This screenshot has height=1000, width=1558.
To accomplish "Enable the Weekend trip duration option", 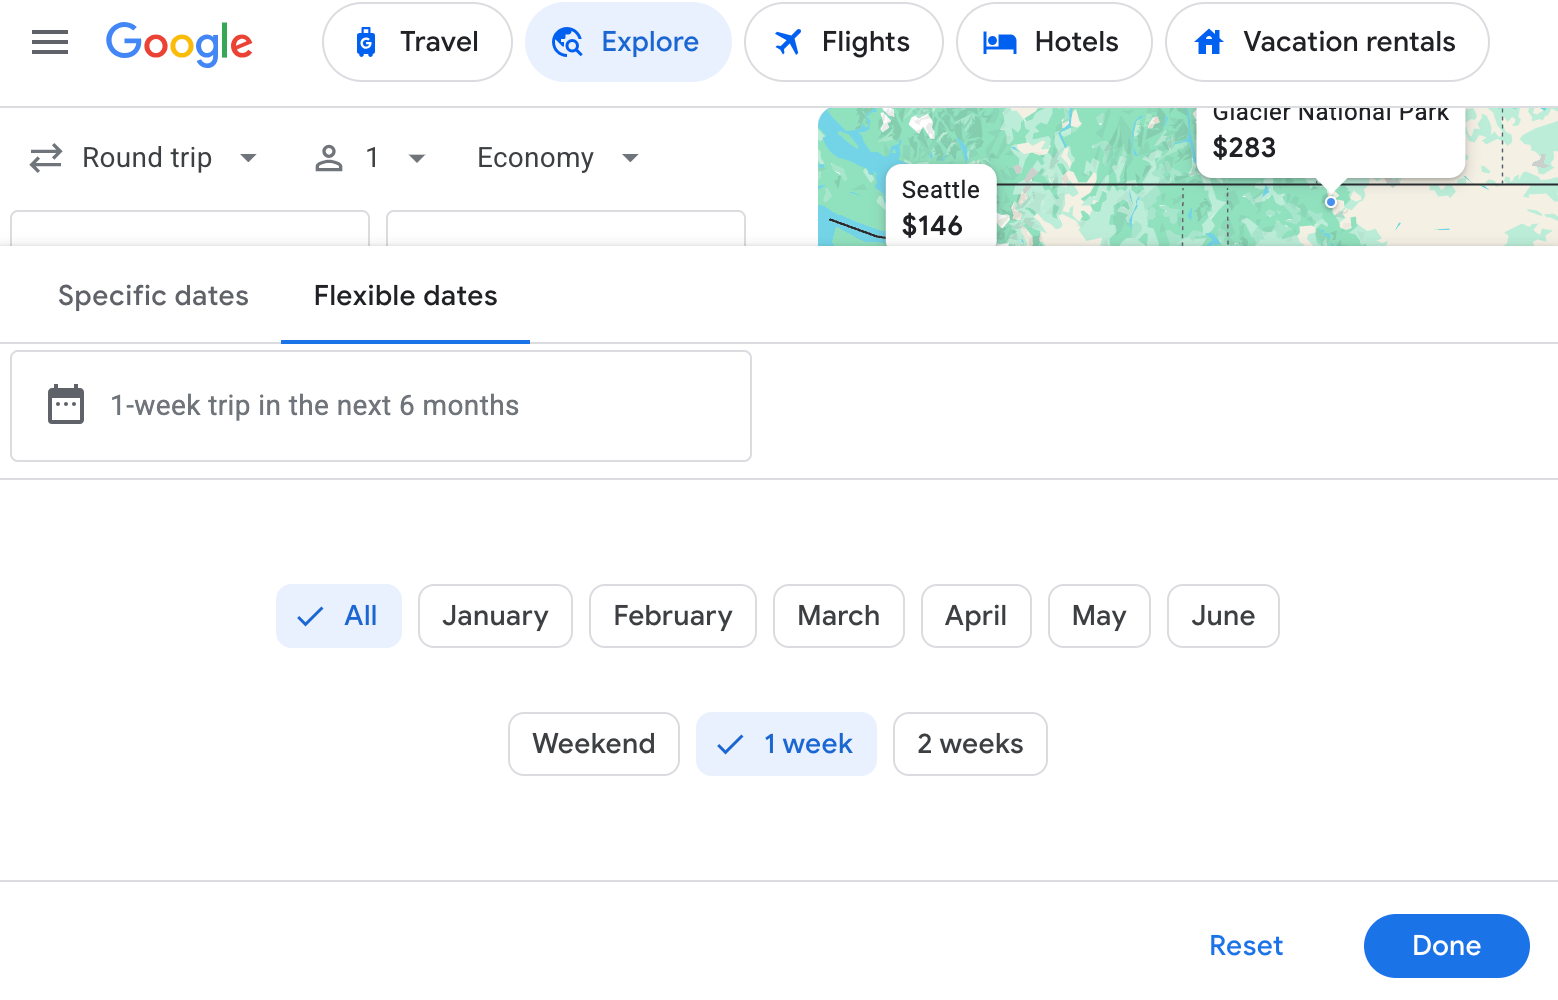I will pos(593,744).
